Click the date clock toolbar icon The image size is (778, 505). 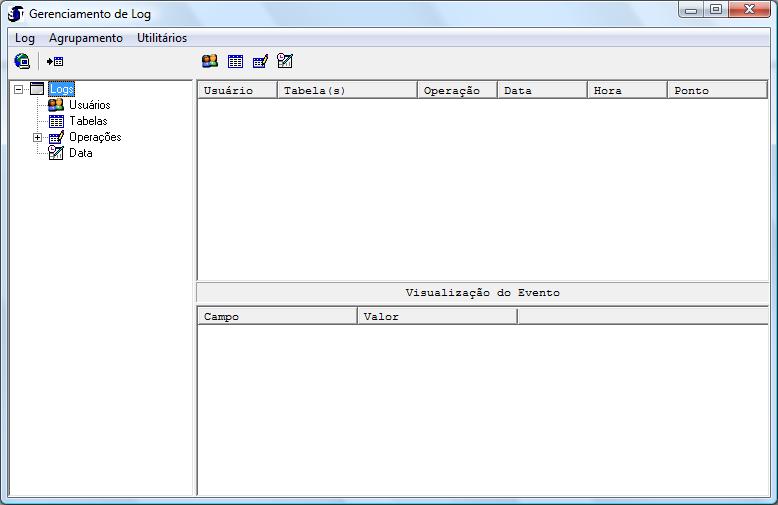[x=285, y=62]
